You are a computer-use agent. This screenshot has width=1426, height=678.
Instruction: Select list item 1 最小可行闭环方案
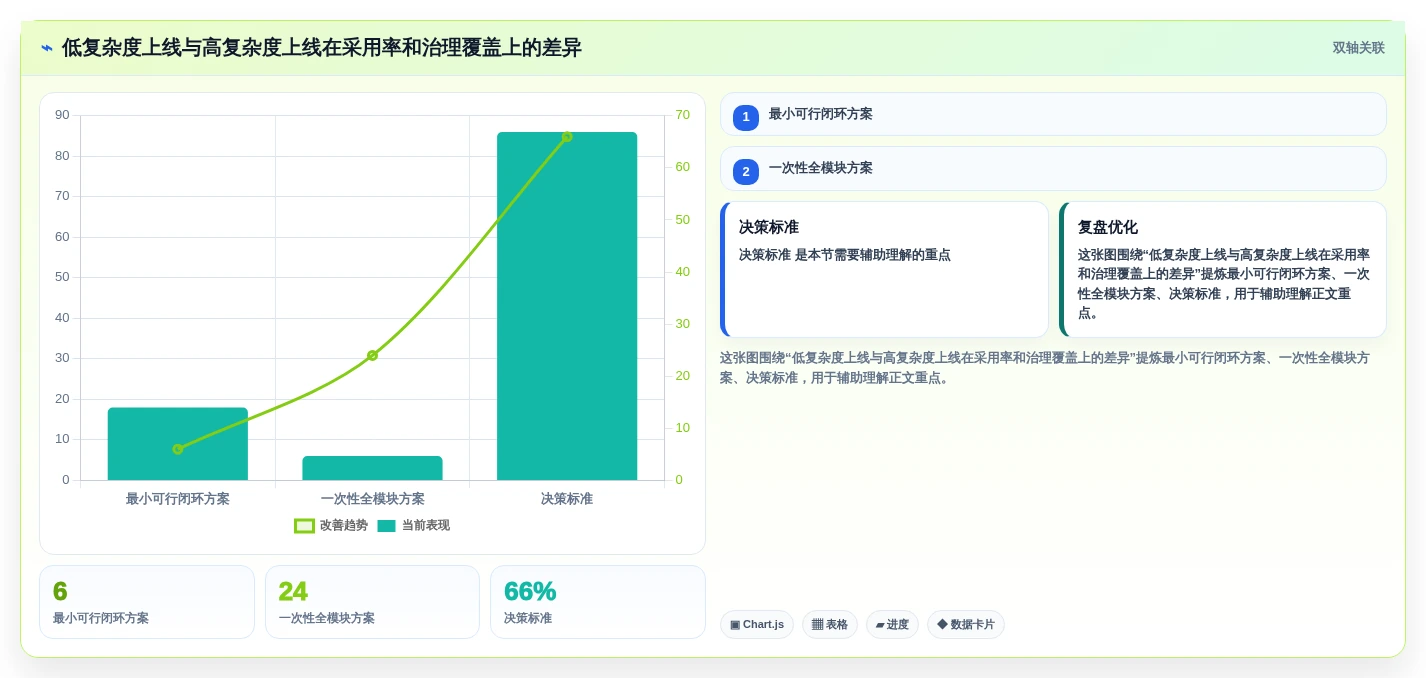coord(1053,114)
